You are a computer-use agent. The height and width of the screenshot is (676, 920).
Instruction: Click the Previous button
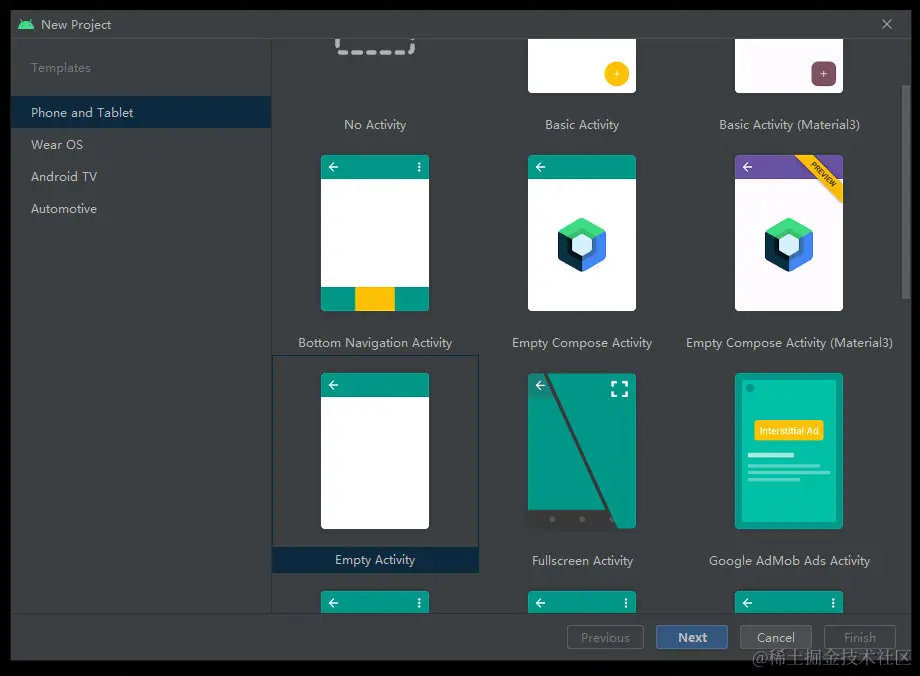[605, 637]
